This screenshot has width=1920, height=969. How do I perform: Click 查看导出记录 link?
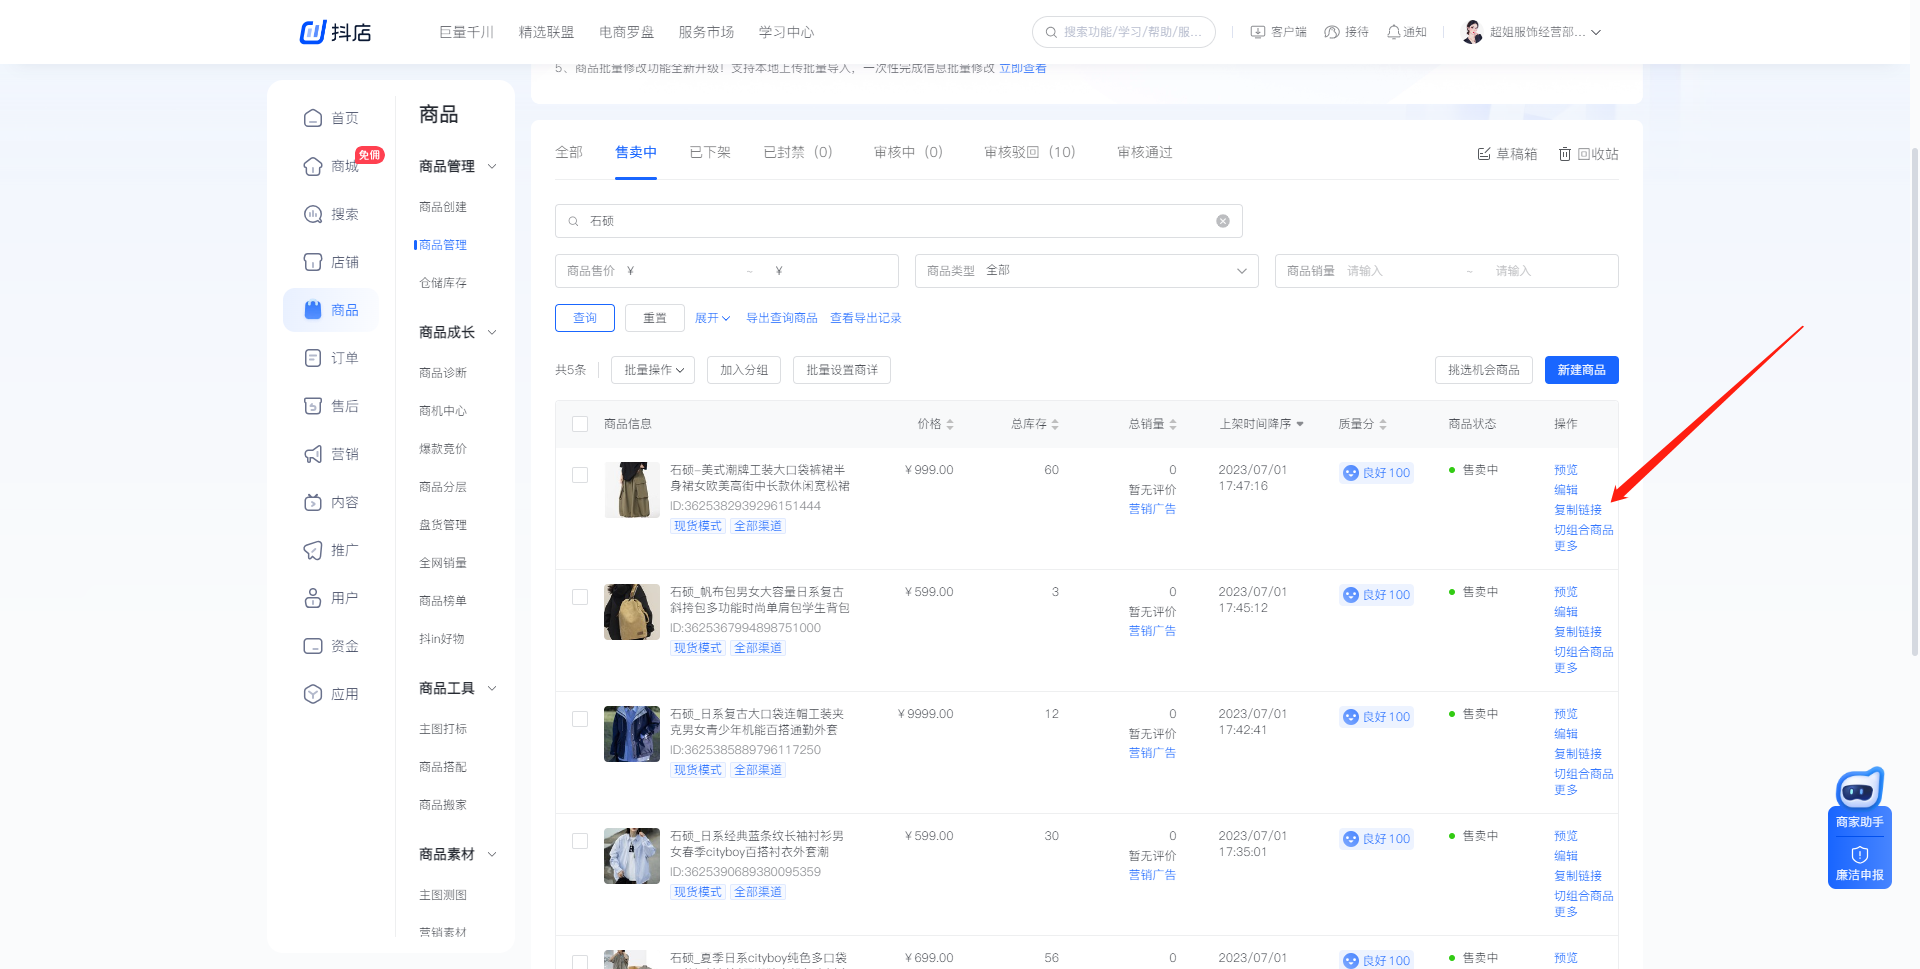tap(866, 318)
